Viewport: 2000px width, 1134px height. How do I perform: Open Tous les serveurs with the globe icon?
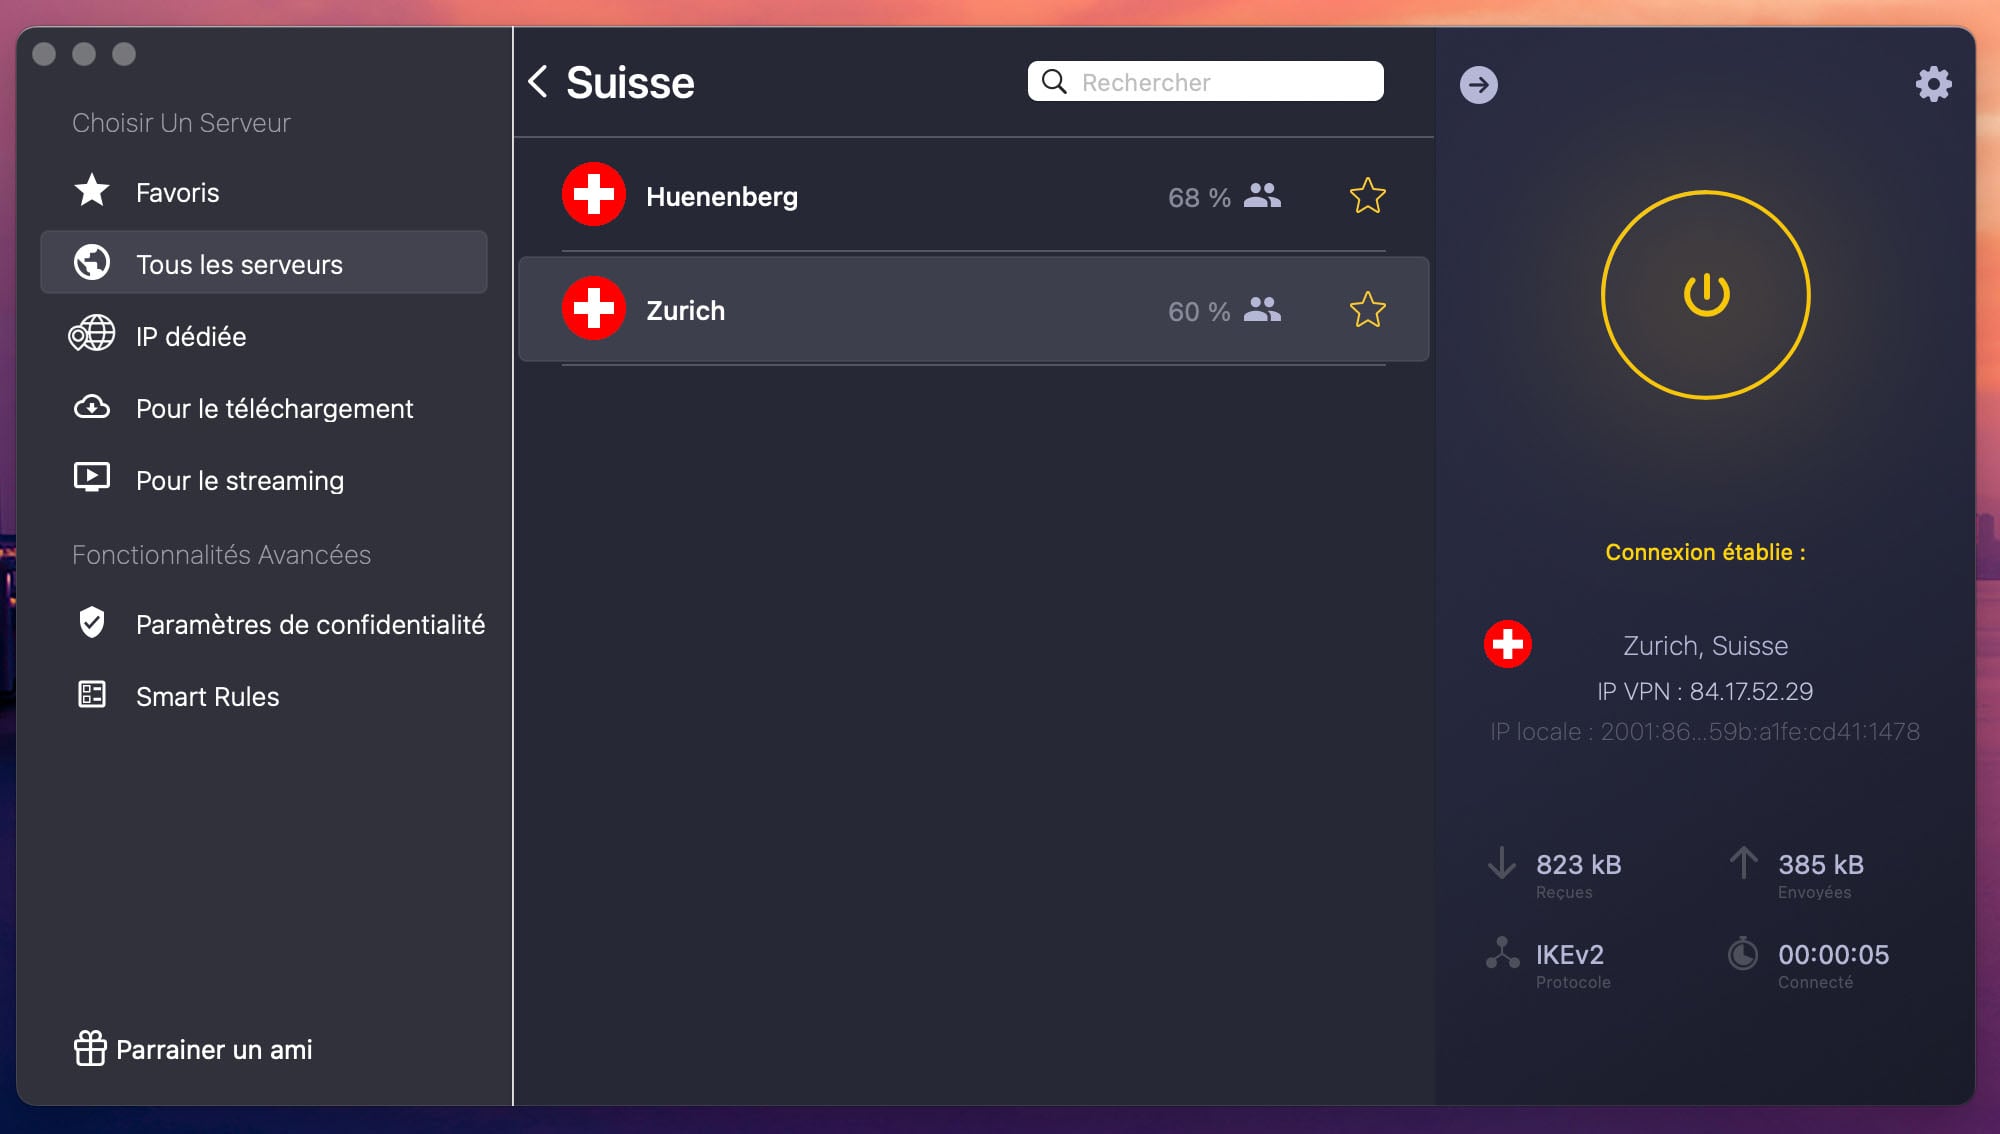91,263
